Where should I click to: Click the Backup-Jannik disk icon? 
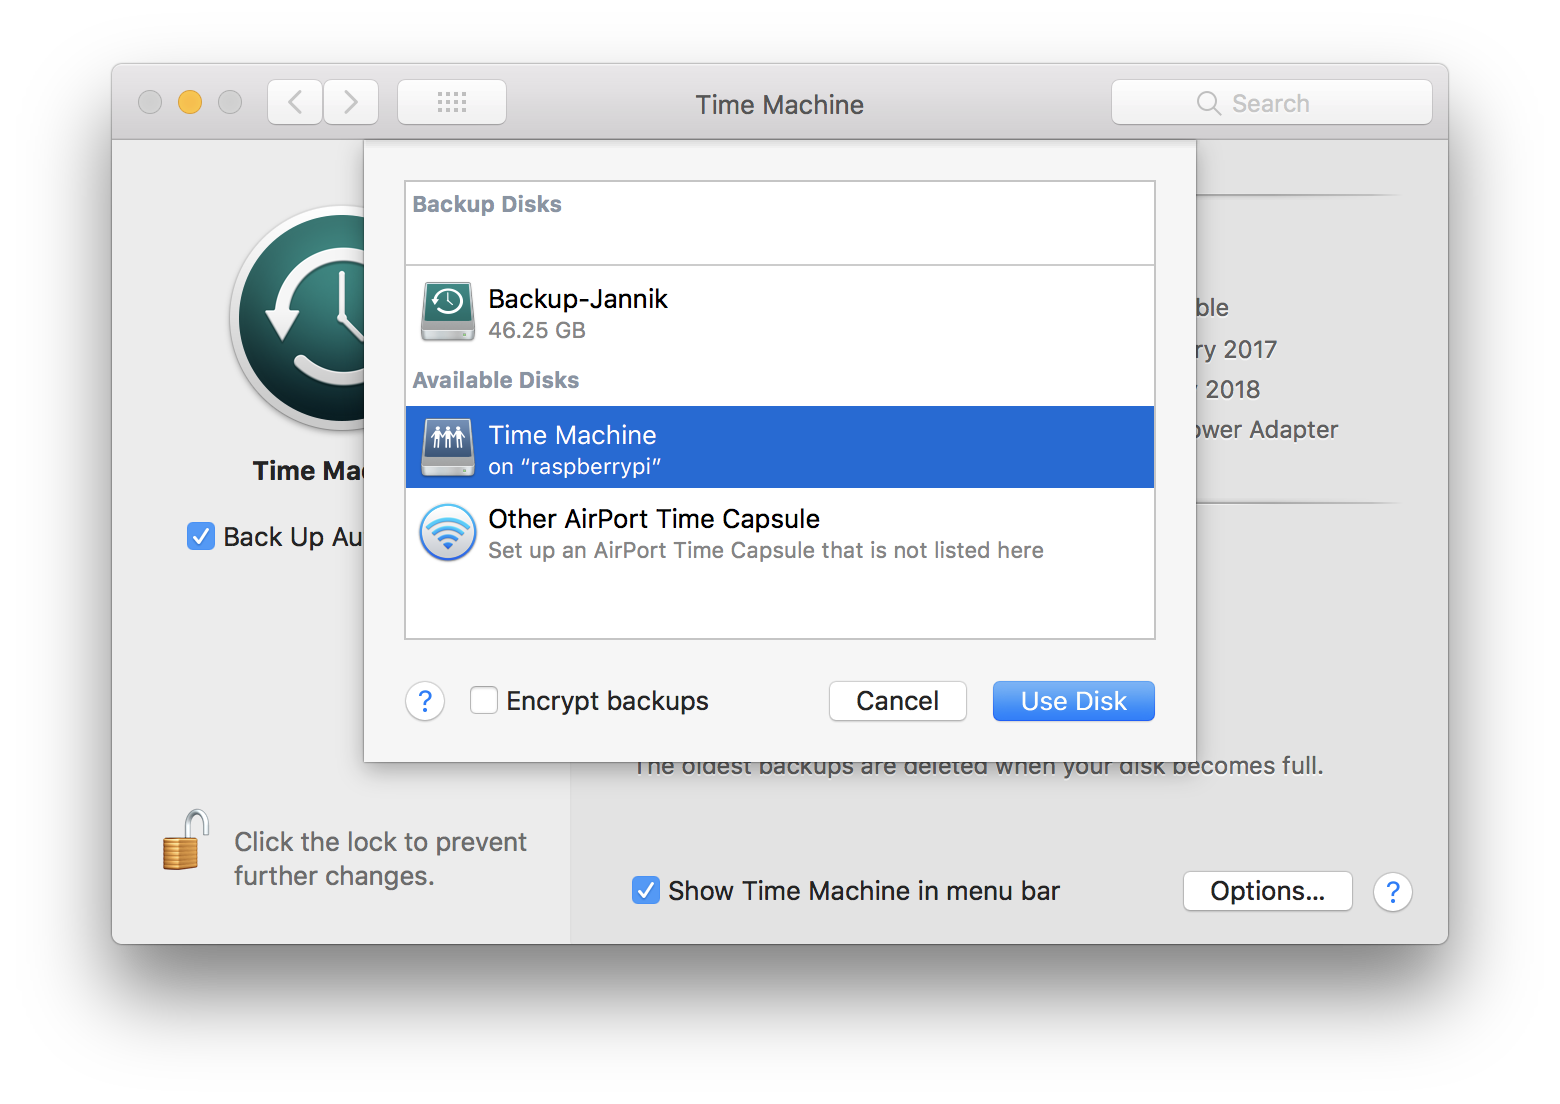click(448, 311)
